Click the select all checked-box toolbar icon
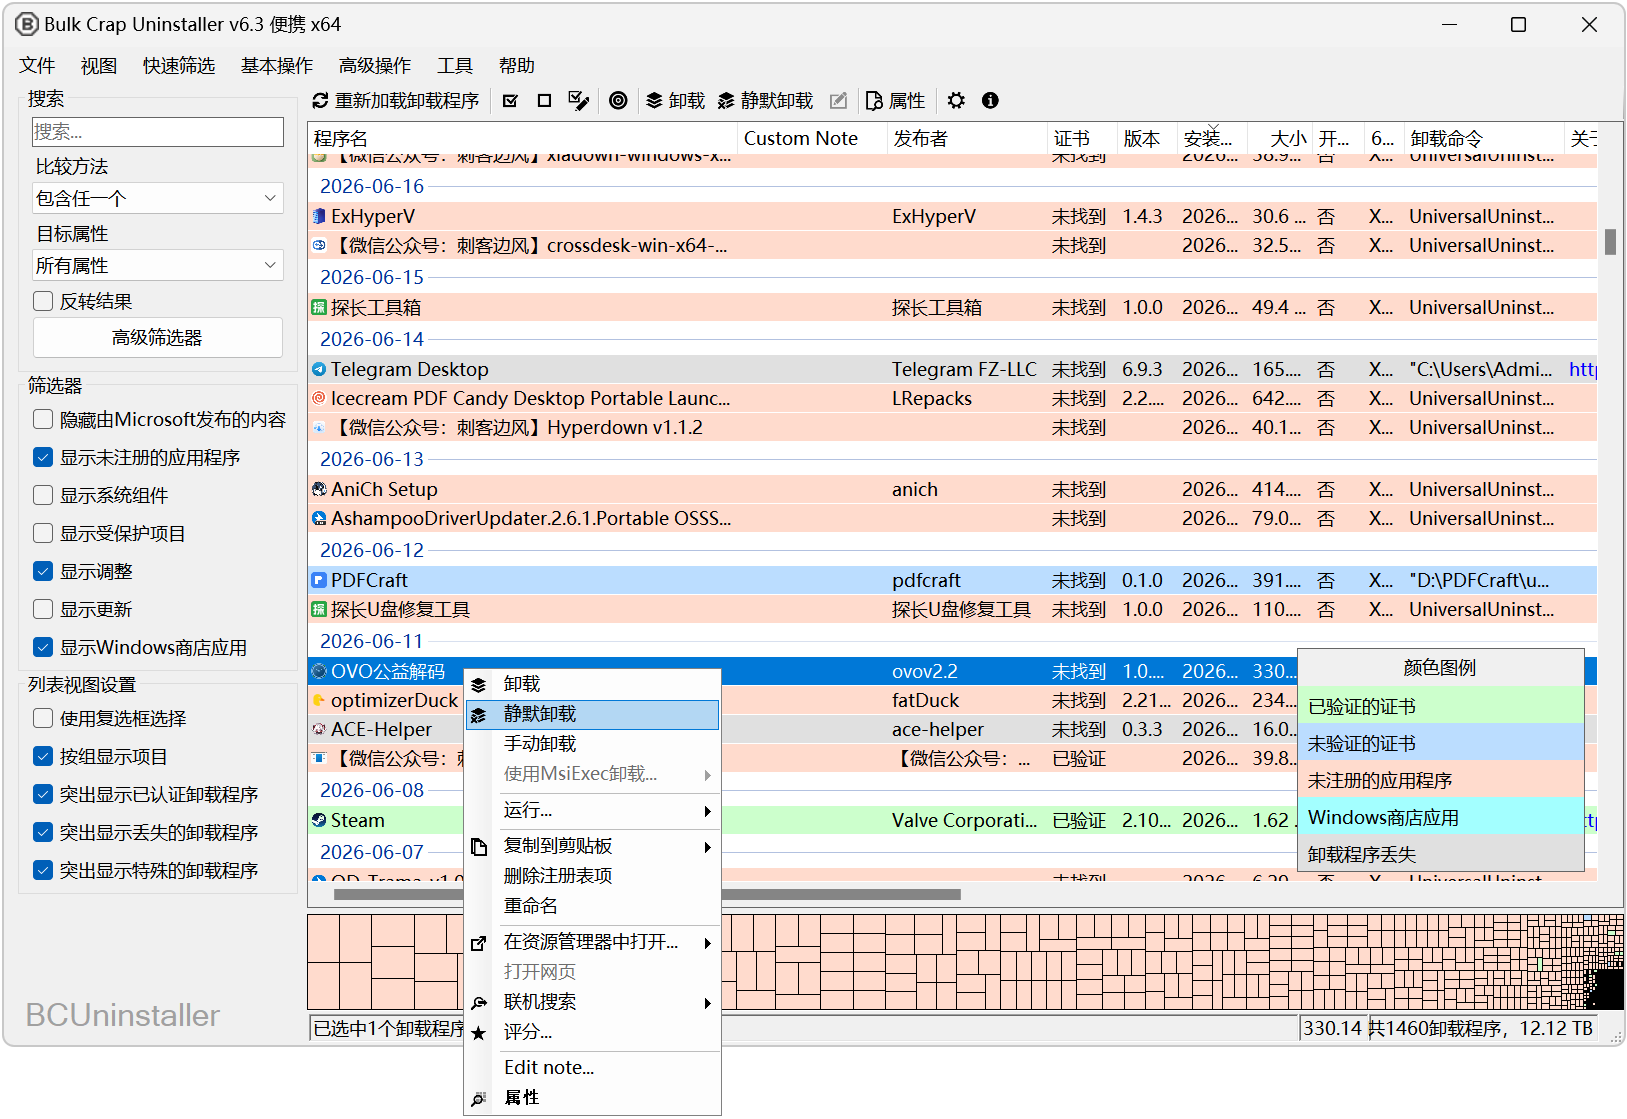 [x=510, y=101]
